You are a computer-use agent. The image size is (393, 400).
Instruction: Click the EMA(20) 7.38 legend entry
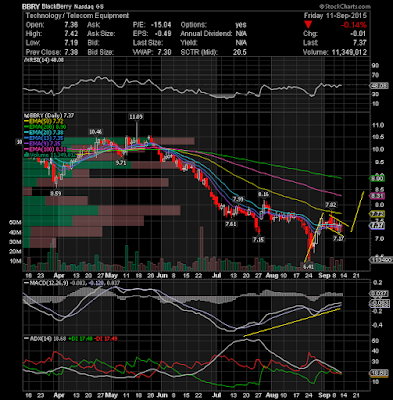coord(45,133)
